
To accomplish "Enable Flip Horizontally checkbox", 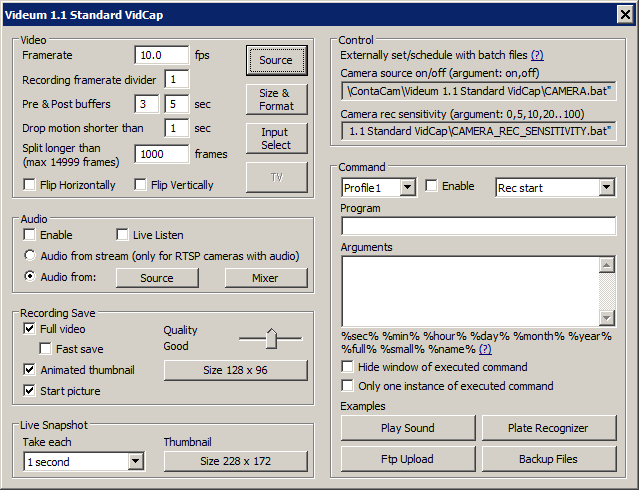I will [x=30, y=185].
